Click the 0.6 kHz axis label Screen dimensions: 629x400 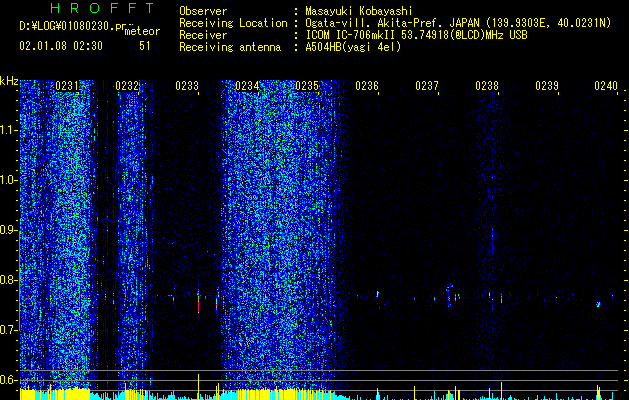[8, 380]
